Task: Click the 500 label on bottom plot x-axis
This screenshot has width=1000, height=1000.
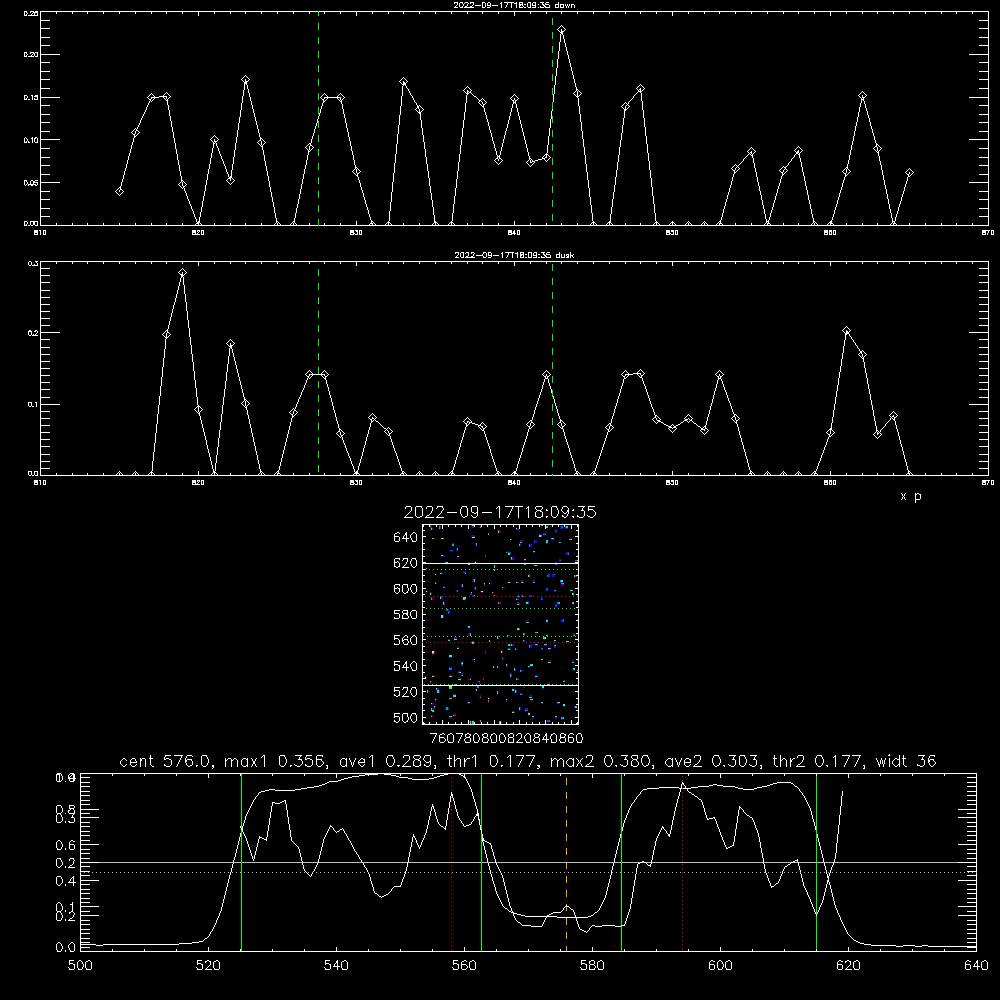Action: pos(80,966)
